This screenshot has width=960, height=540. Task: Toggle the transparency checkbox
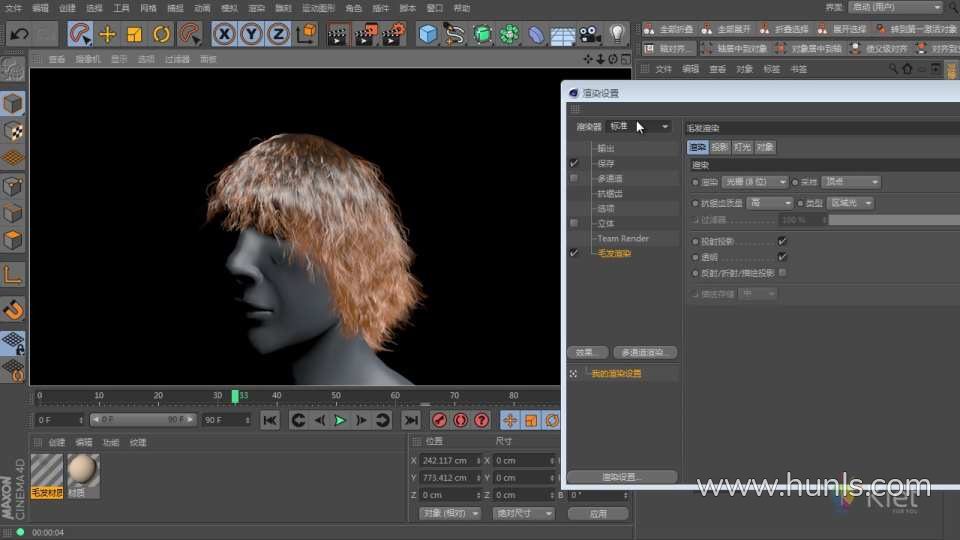click(782, 257)
